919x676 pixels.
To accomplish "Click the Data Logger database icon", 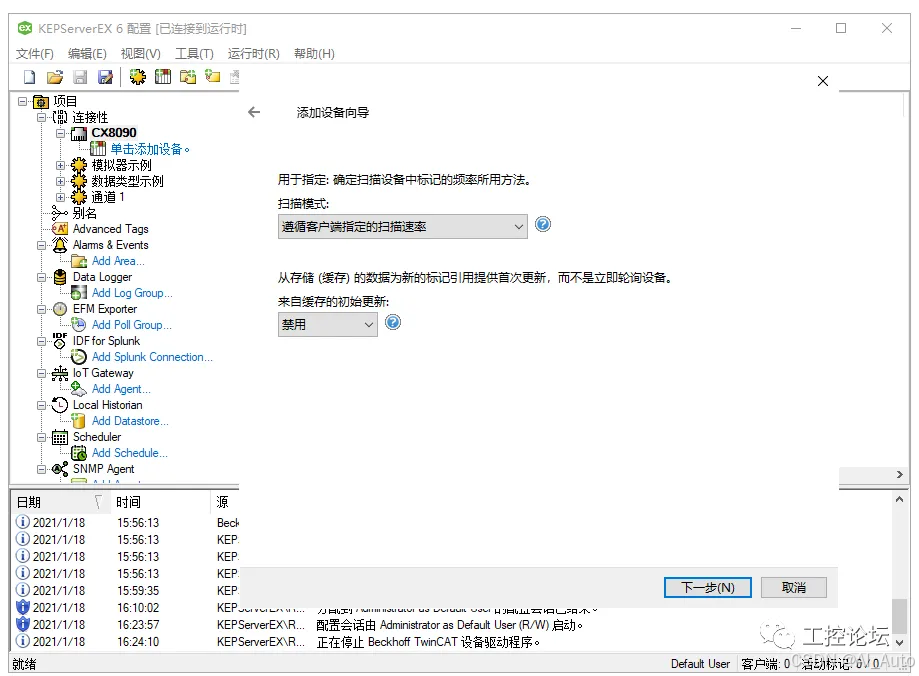I will pyautogui.click(x=60, y=277).
